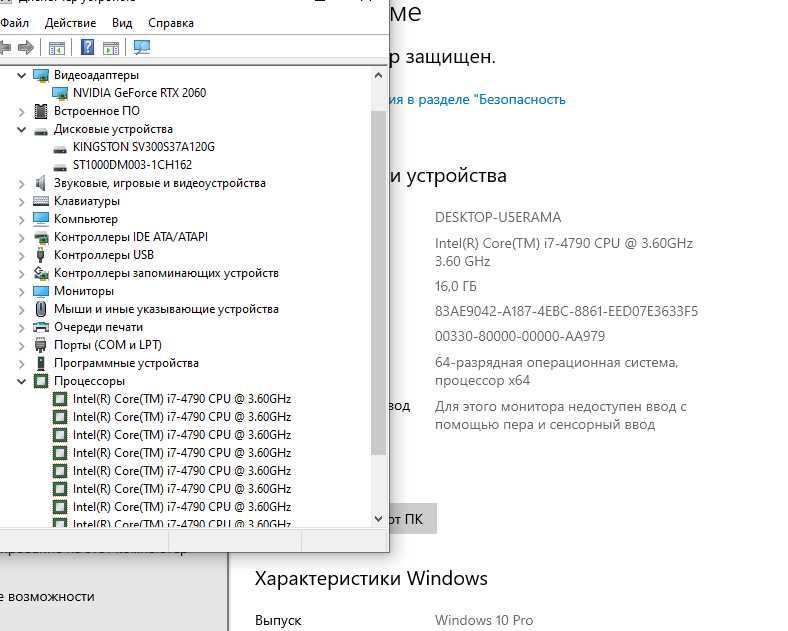788x631 pixels.
Task: Select ST1000DM003-1CH162 disk entry
Action: tap(132, 165)
